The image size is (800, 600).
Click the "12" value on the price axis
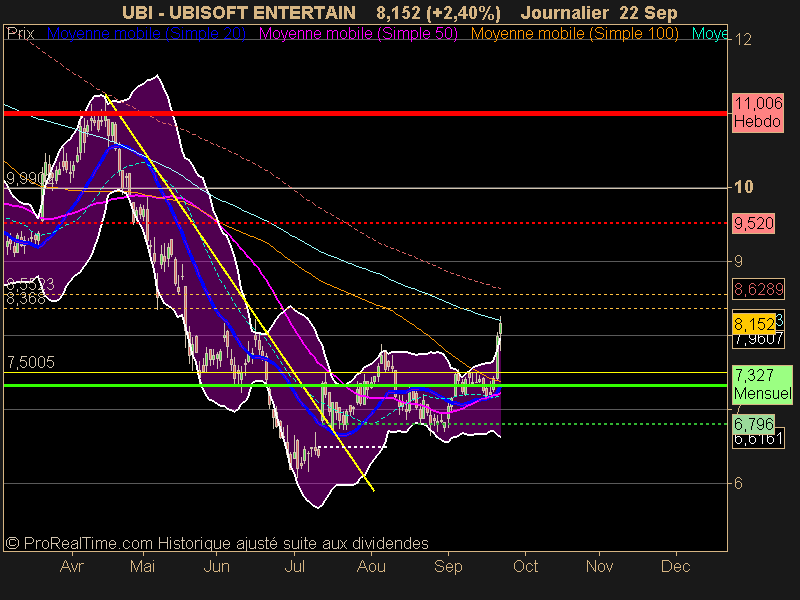pos(743,39)
